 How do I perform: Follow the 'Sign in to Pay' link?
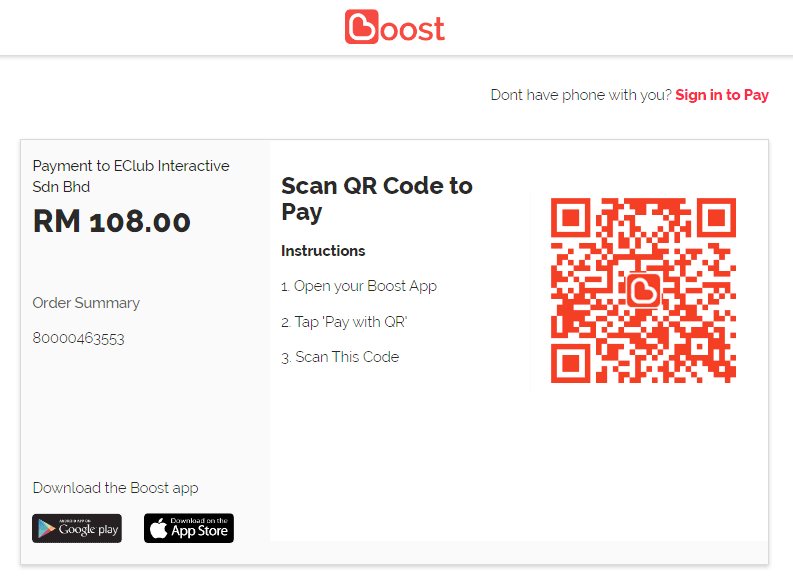(x=722, y=95)
